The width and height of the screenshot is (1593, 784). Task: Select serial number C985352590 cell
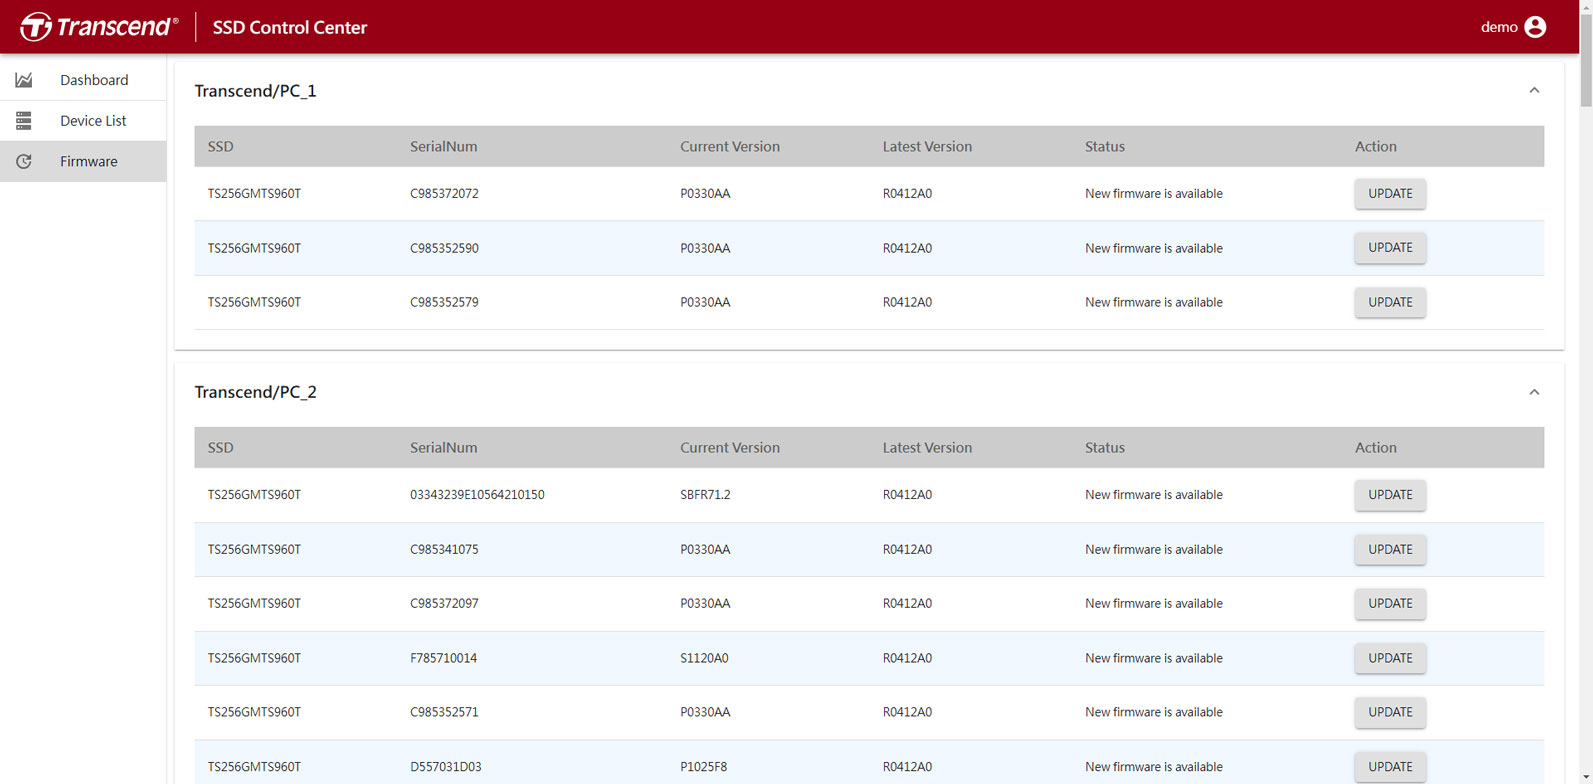pyautogui.click(x=444, y=248)
